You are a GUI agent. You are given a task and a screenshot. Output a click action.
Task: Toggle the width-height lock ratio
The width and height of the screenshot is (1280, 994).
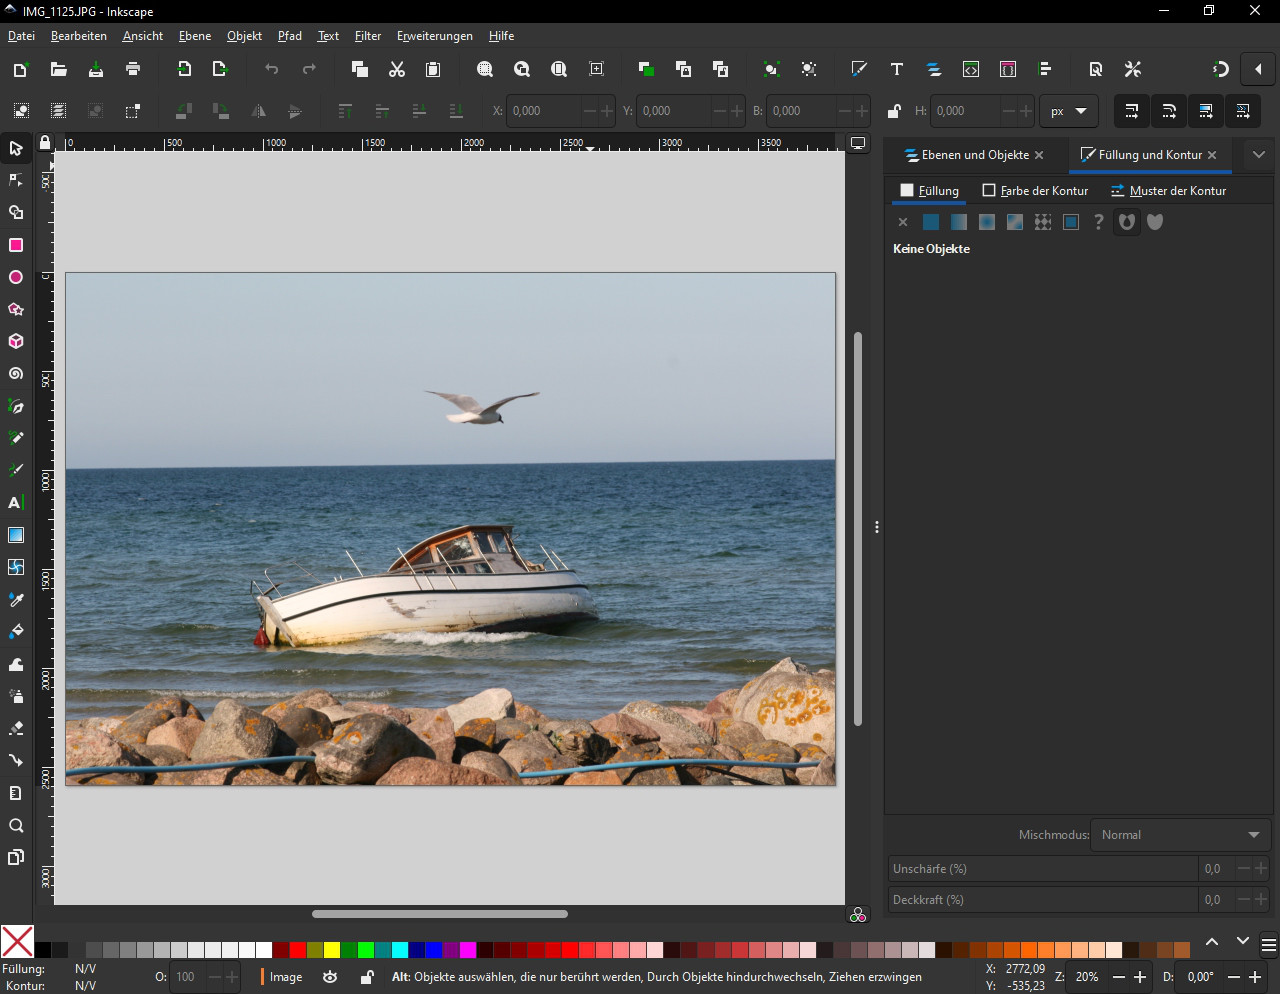tap(894, 111)
